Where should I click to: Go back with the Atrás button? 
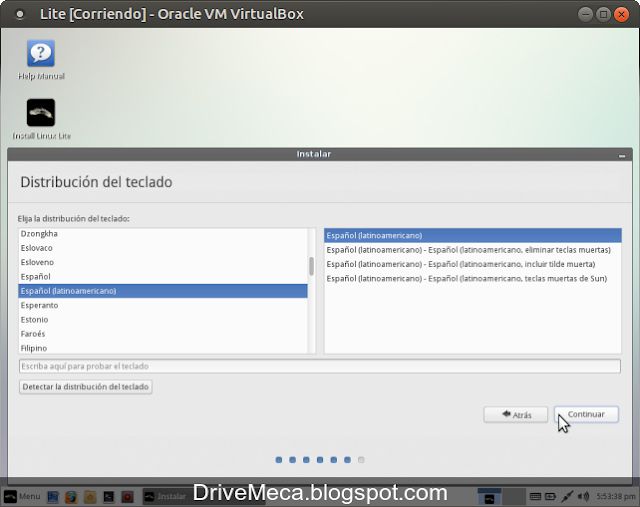516,415
